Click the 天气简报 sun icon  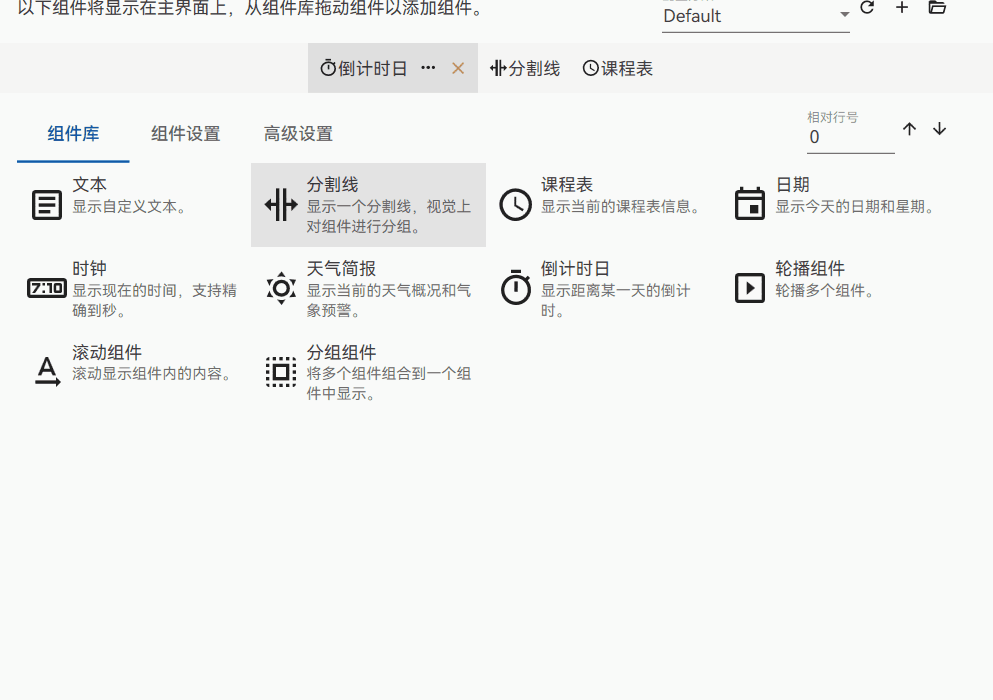tap(281, 288)
